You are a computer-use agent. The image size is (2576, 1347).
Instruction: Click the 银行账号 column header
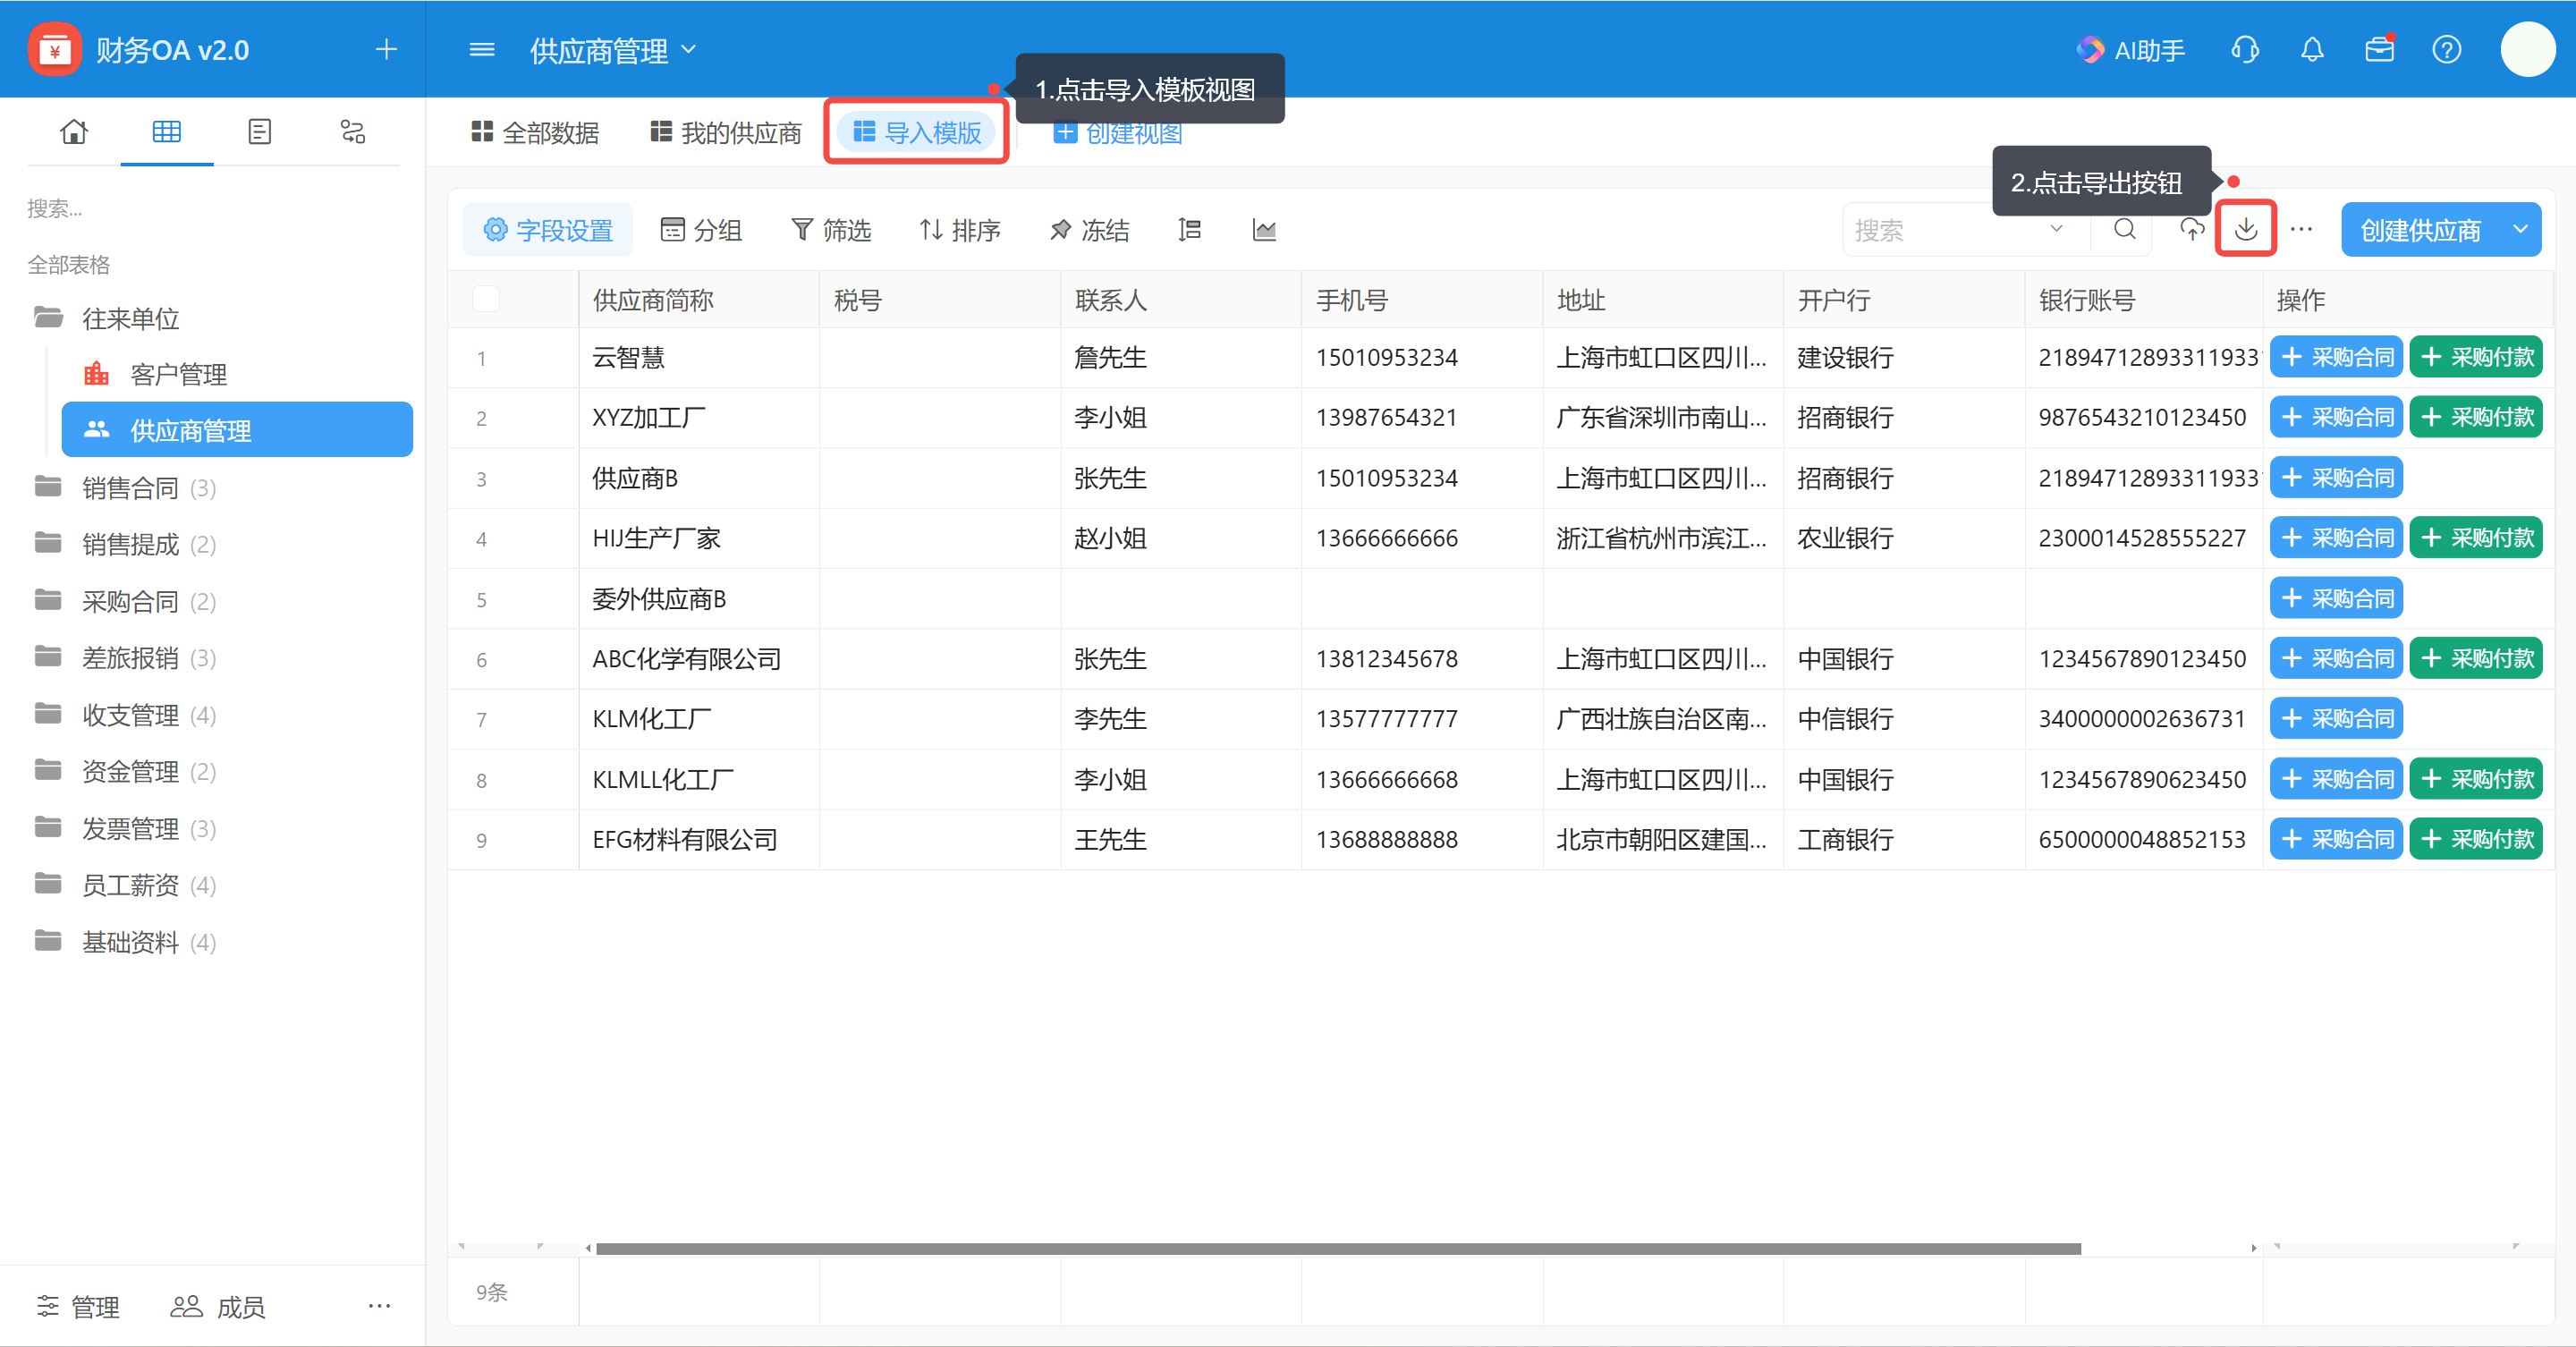(x=2144, y=299)
